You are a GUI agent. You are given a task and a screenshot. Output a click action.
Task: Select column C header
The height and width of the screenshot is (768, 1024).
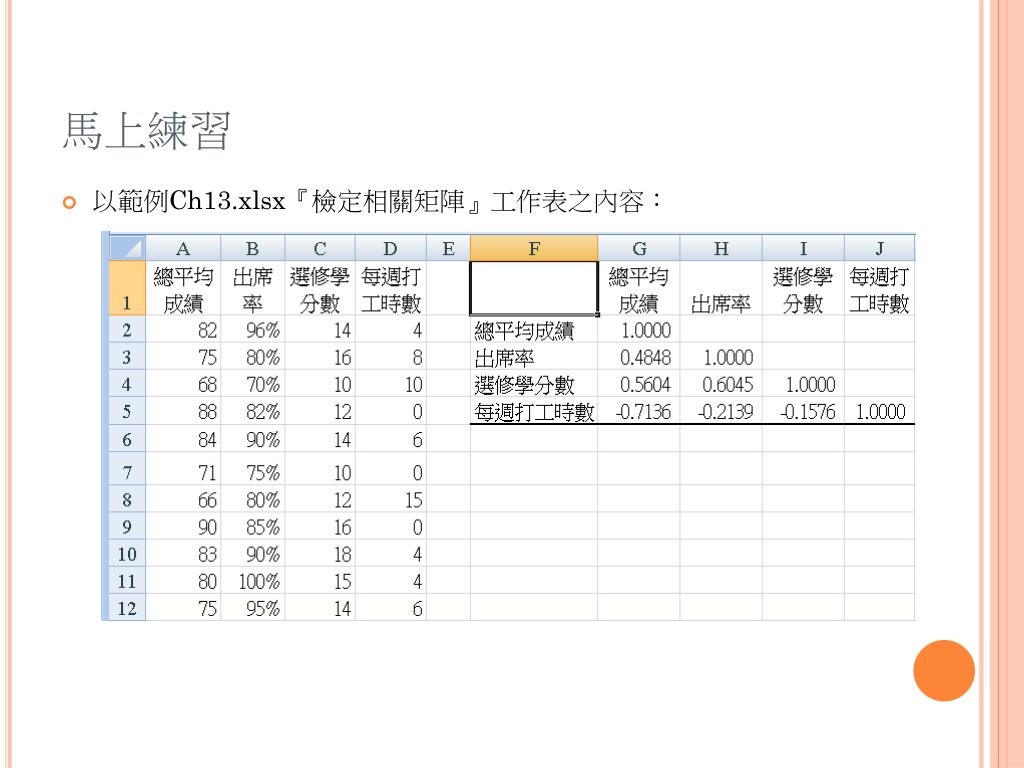(320, 248)
